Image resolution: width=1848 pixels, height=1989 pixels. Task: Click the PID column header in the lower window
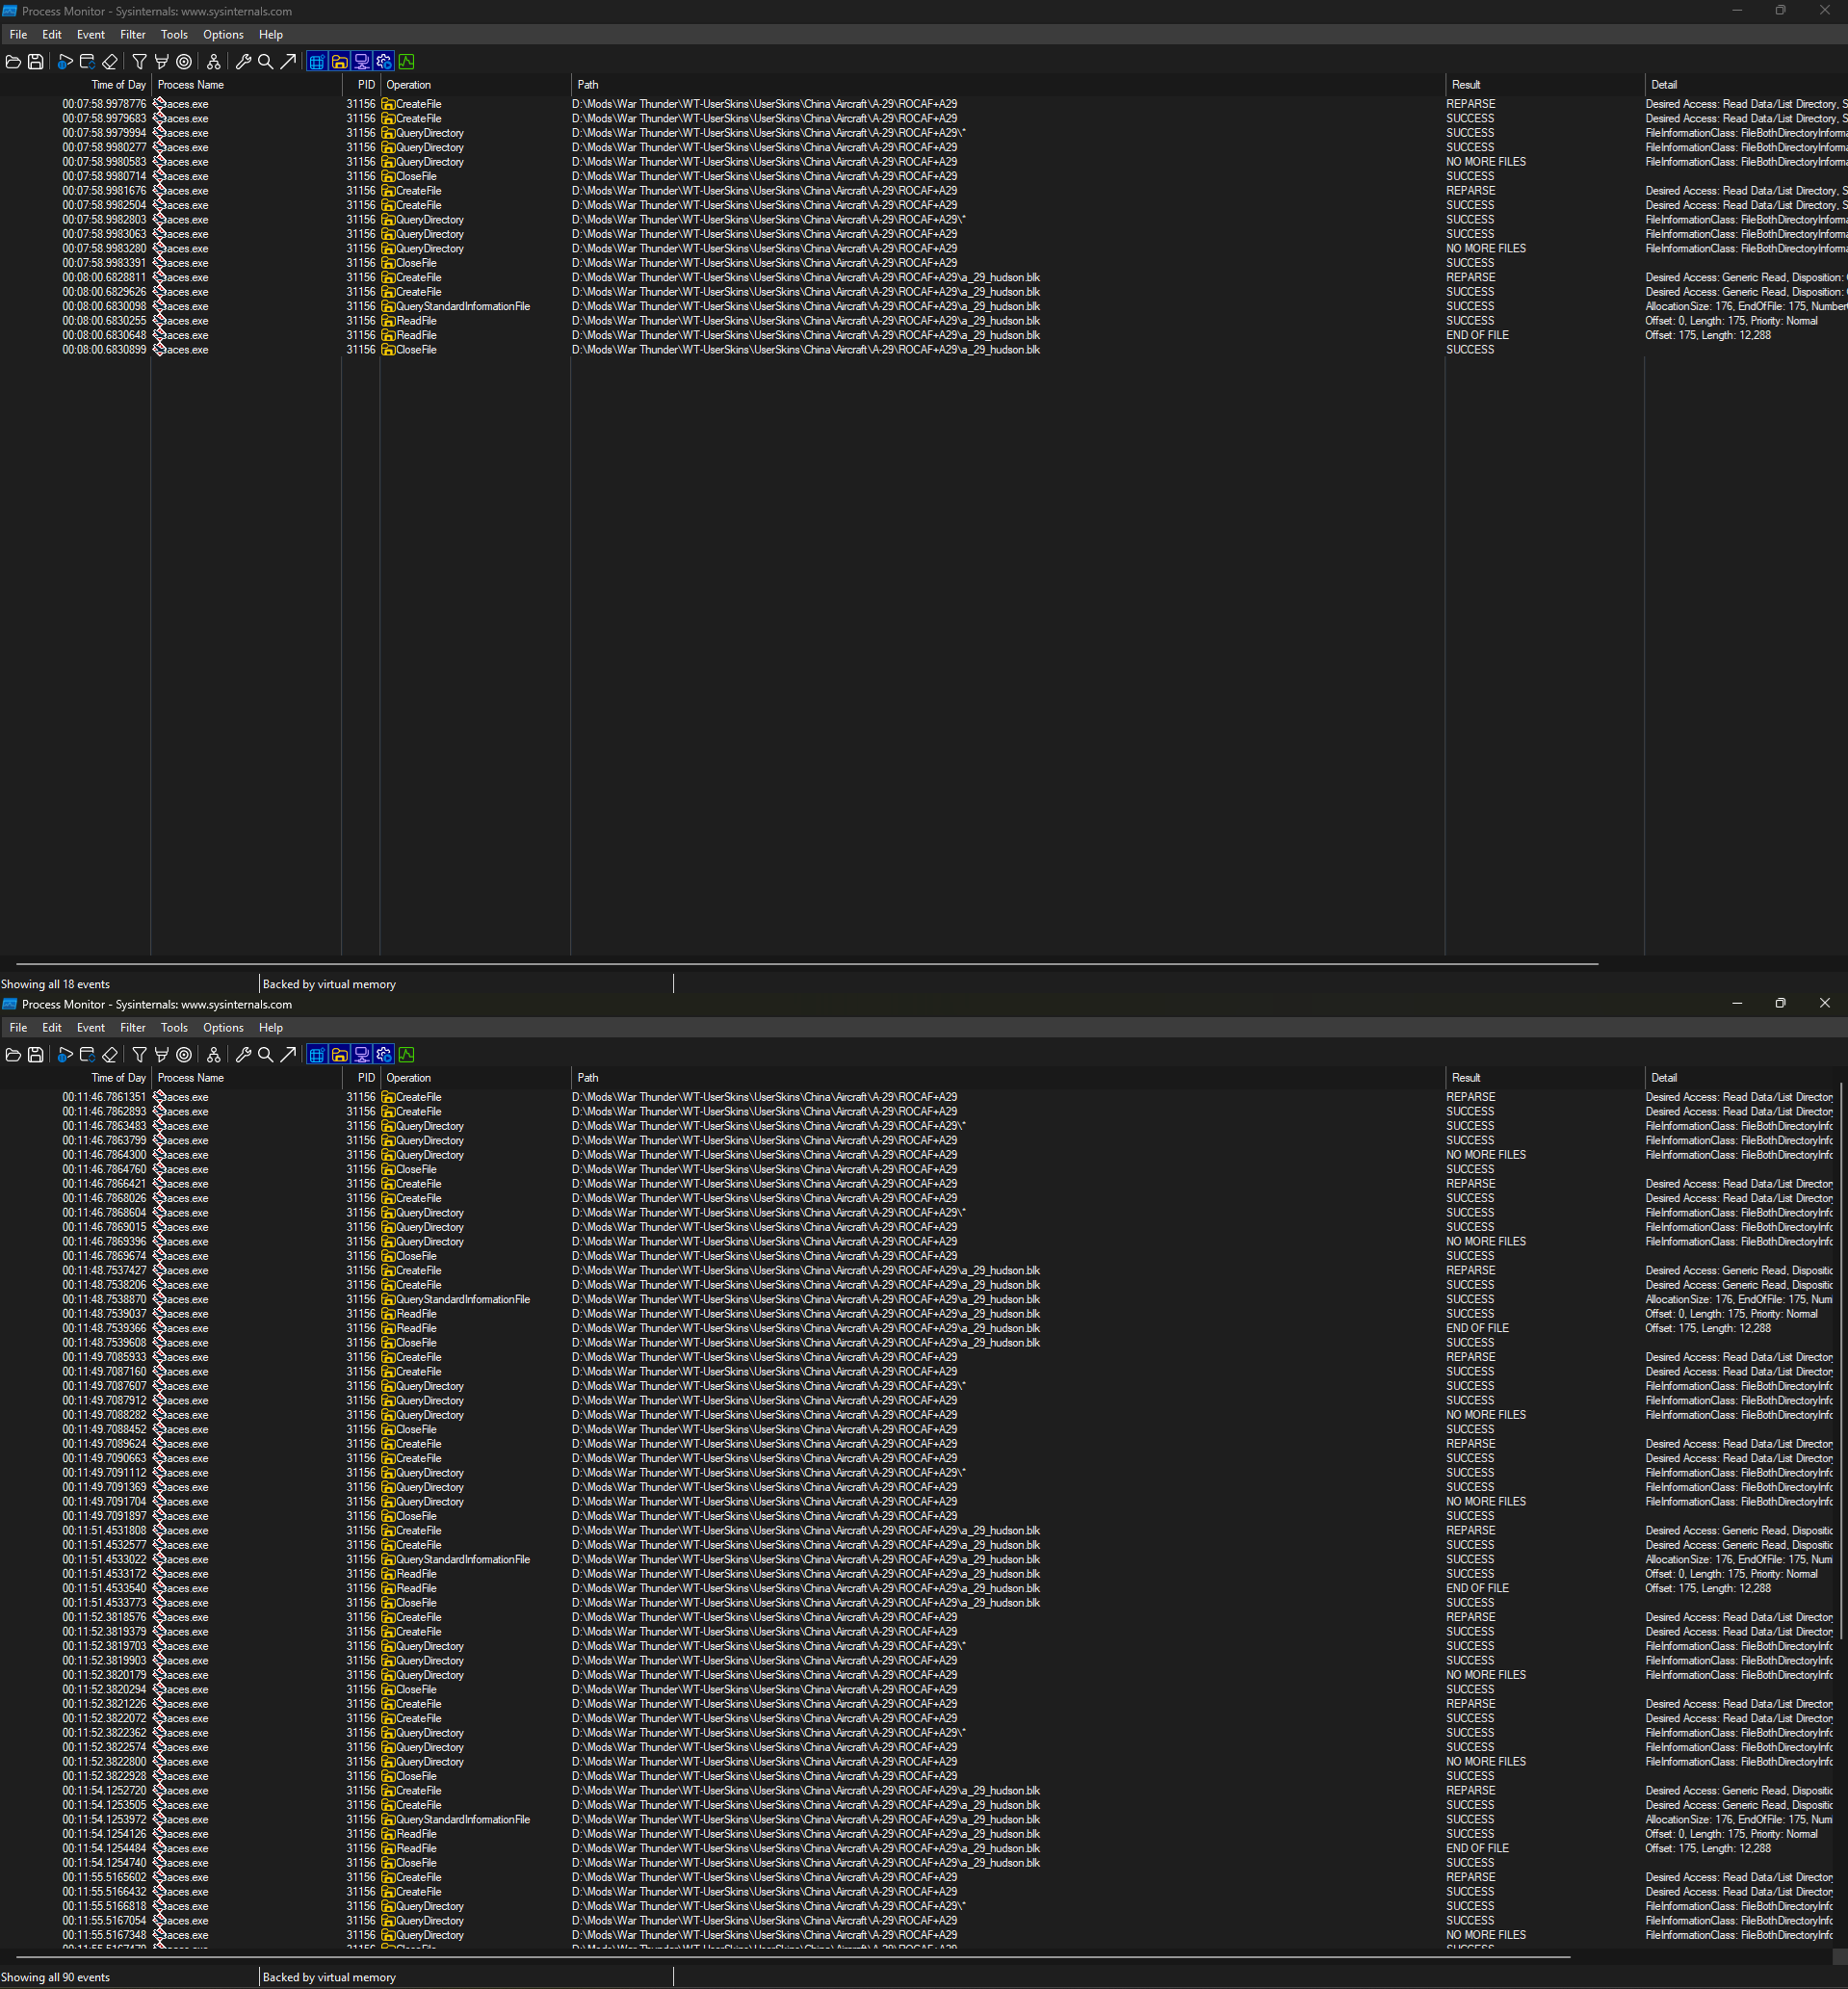coord(361,1078)
